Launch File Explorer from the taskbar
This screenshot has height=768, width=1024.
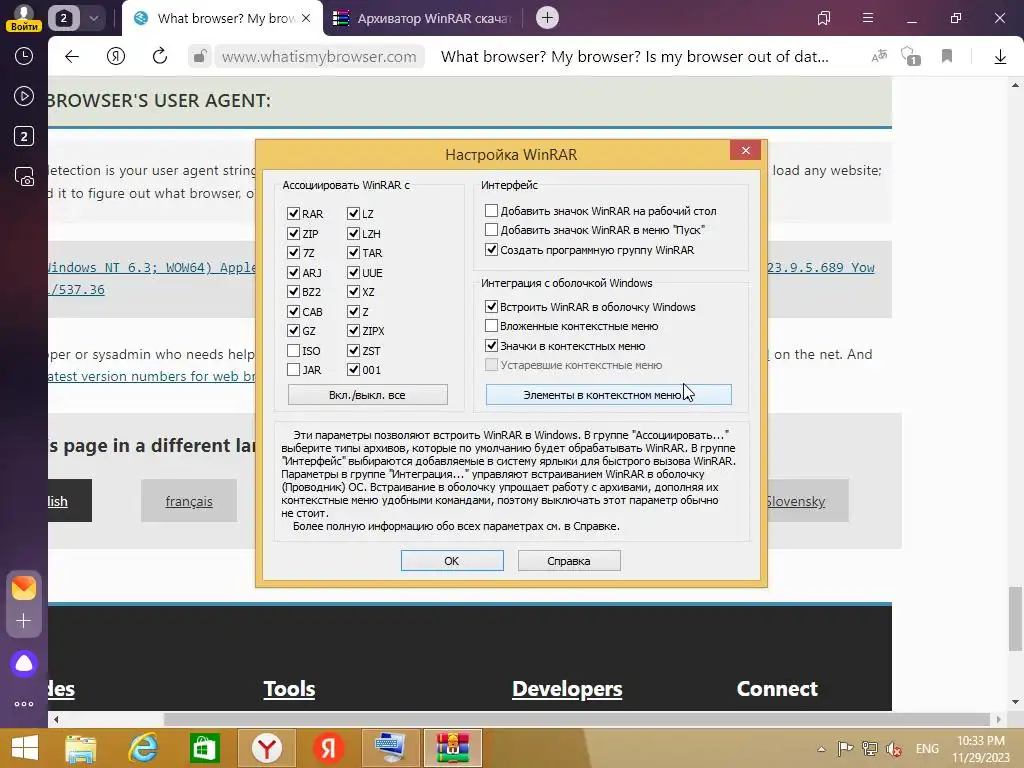coord(80,748)
